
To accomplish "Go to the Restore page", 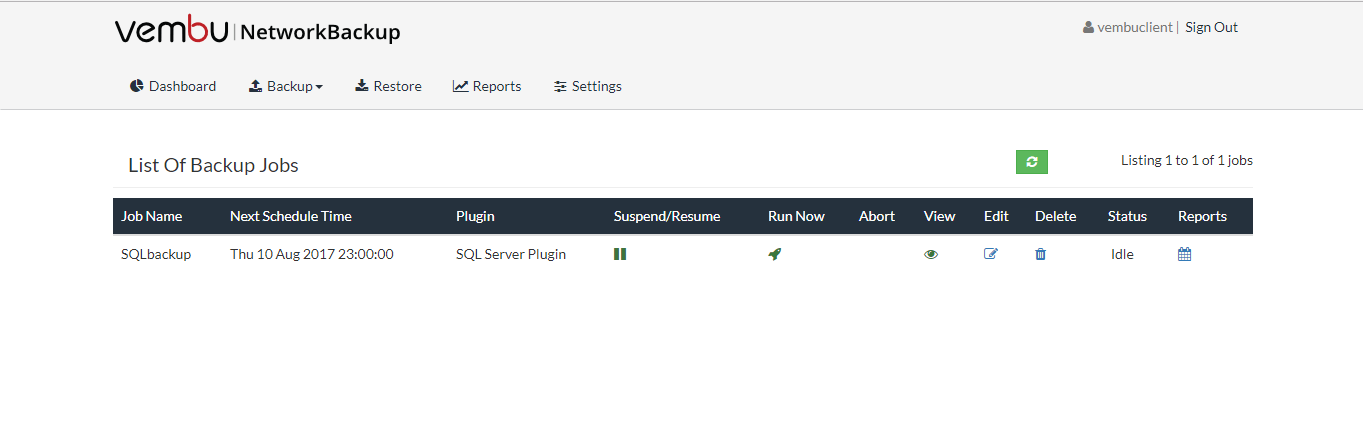I will [388, 86].
